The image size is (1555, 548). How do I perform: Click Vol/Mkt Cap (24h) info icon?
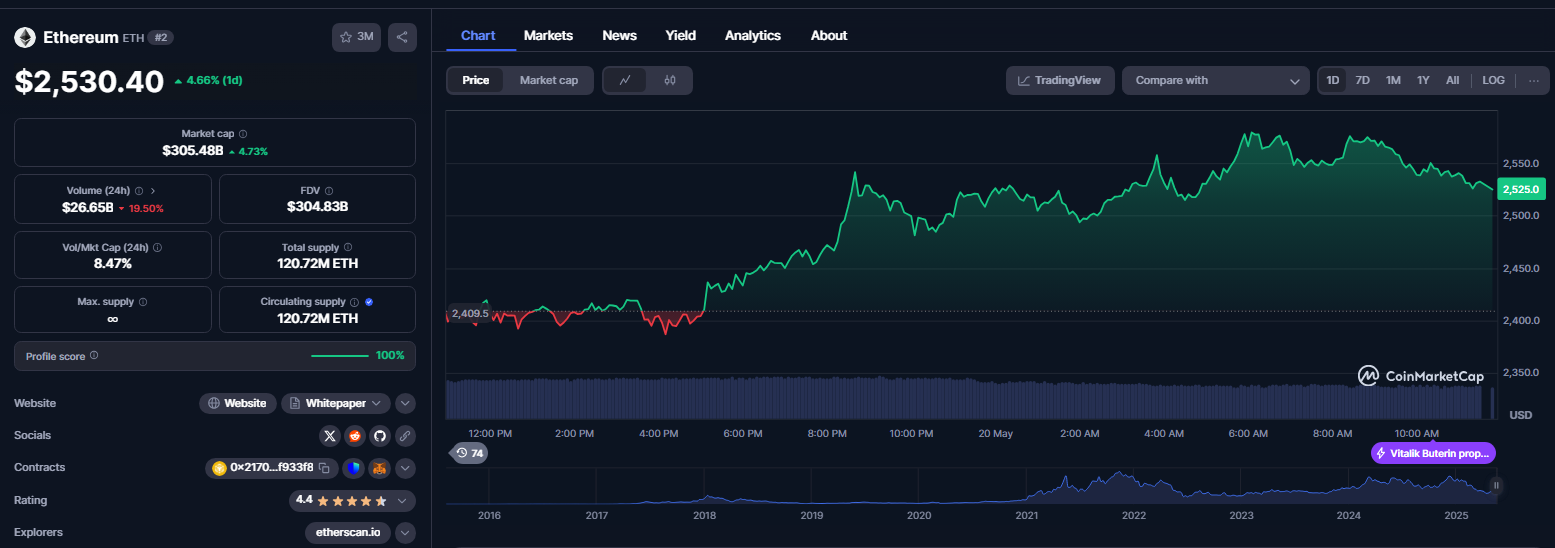click(x=158, y=247)
